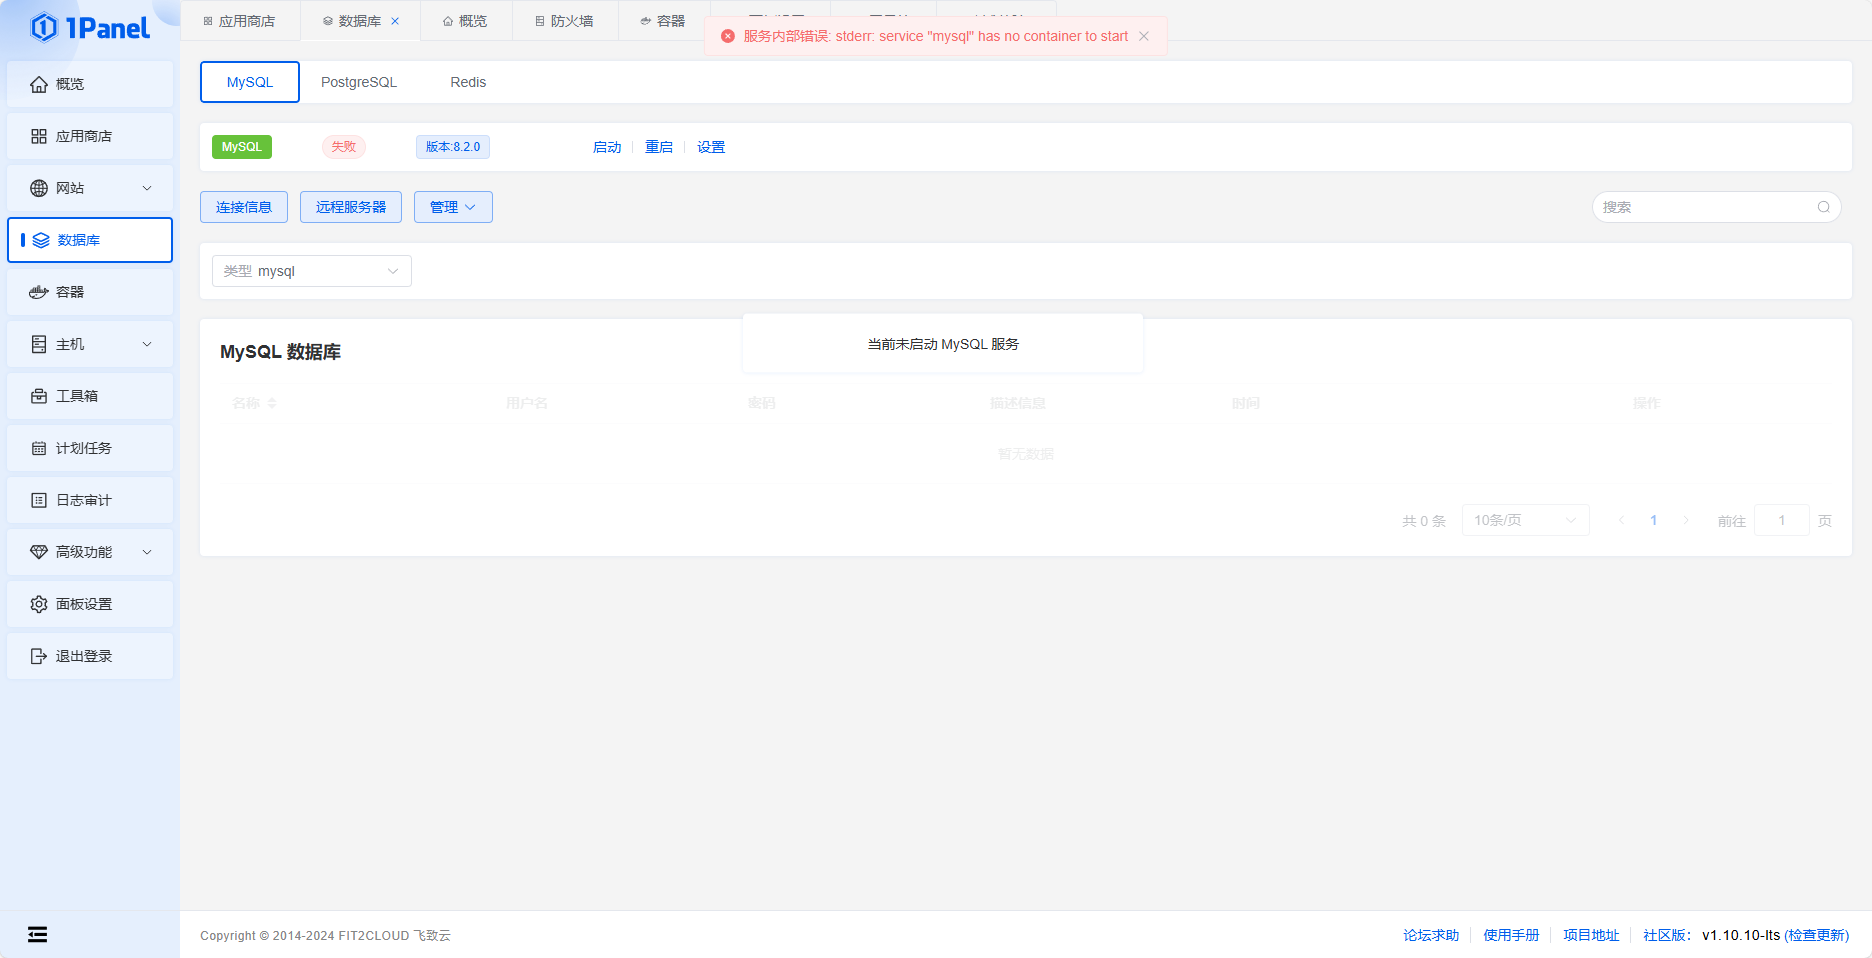
Task: Expand the 高级功能 submenu chevron
Action: pyautogui.click(x=147, y=552)
